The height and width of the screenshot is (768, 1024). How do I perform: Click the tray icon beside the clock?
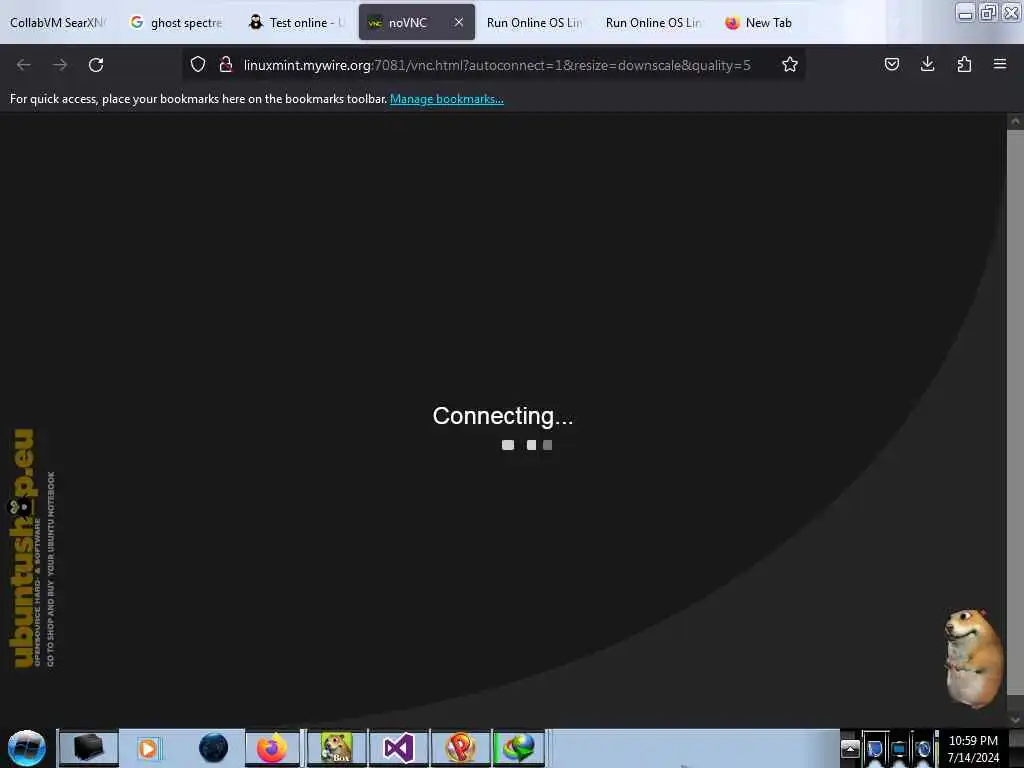pyautogui.click(x=923, y=748)
